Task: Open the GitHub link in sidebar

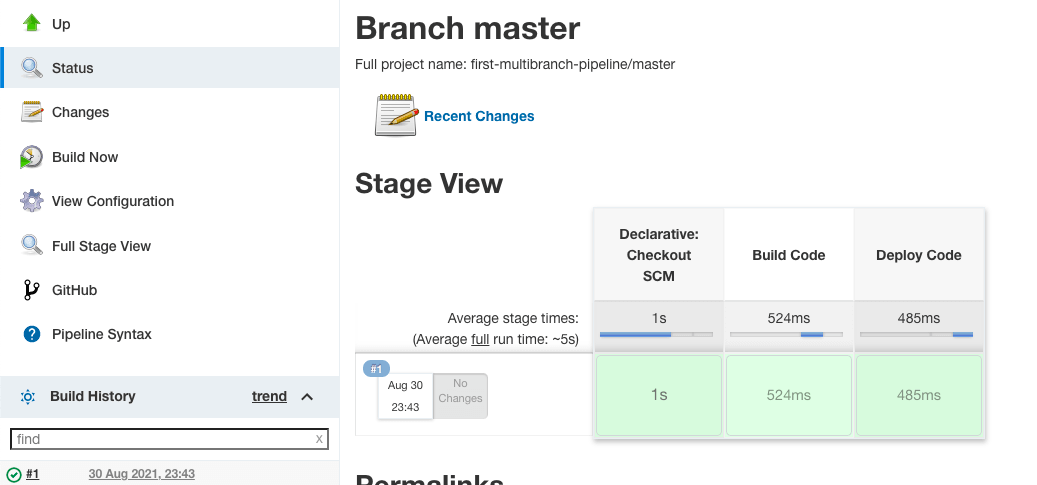Action: click(75, 290)
